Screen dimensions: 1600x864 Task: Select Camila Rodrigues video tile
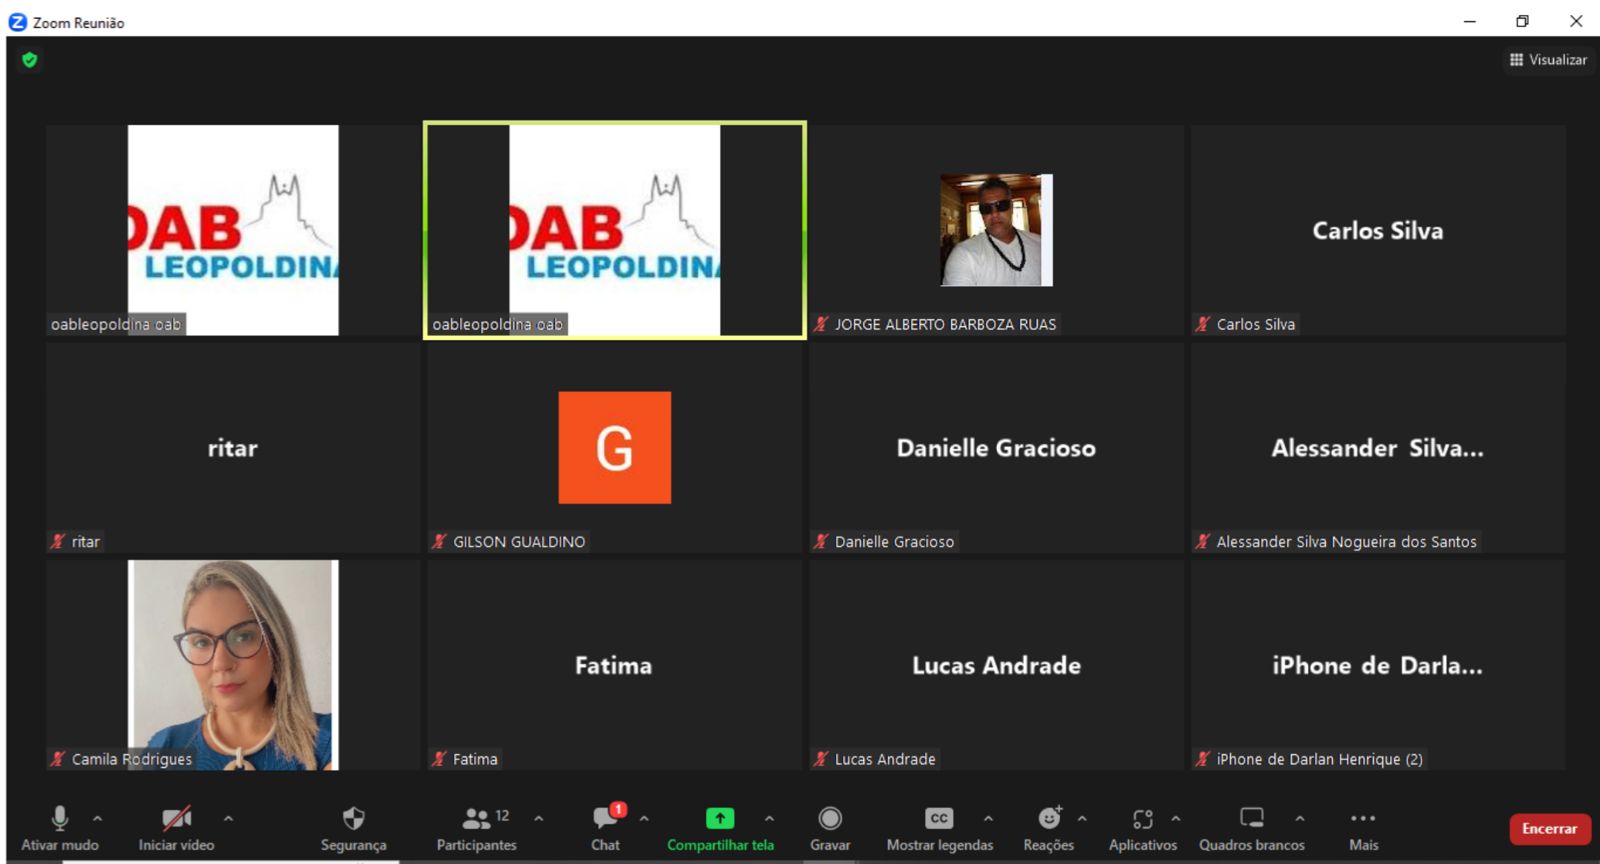coord(233,665)
